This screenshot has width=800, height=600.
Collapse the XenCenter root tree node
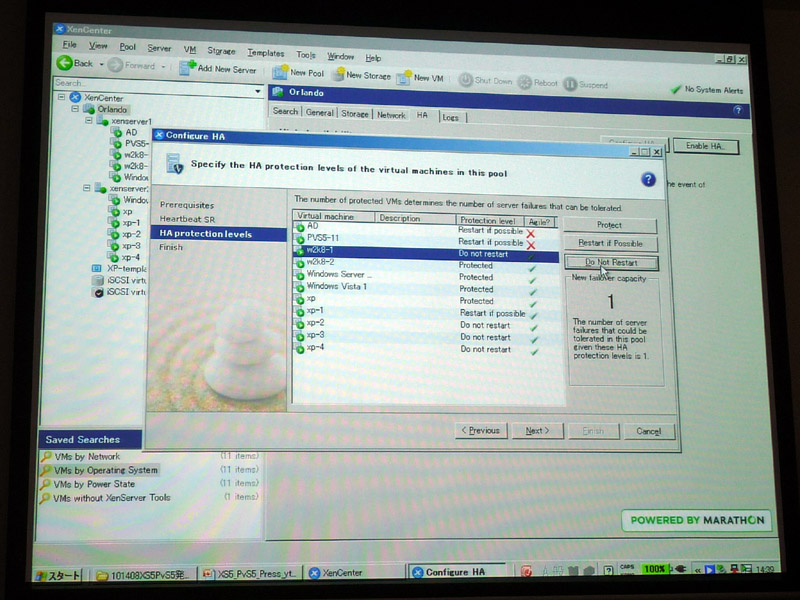62,96
